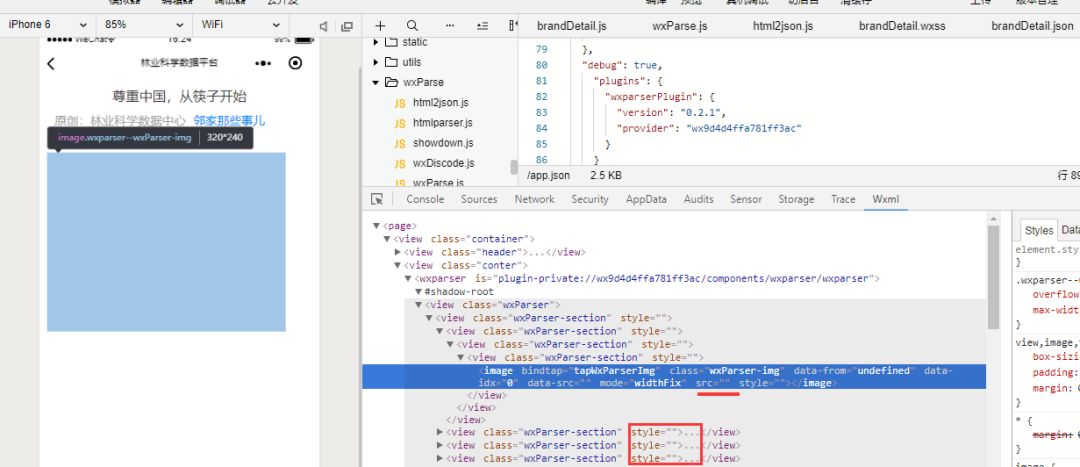Activate the element inspector picker icon
This screenshot has height=467, width=1080.
point(377,199)
